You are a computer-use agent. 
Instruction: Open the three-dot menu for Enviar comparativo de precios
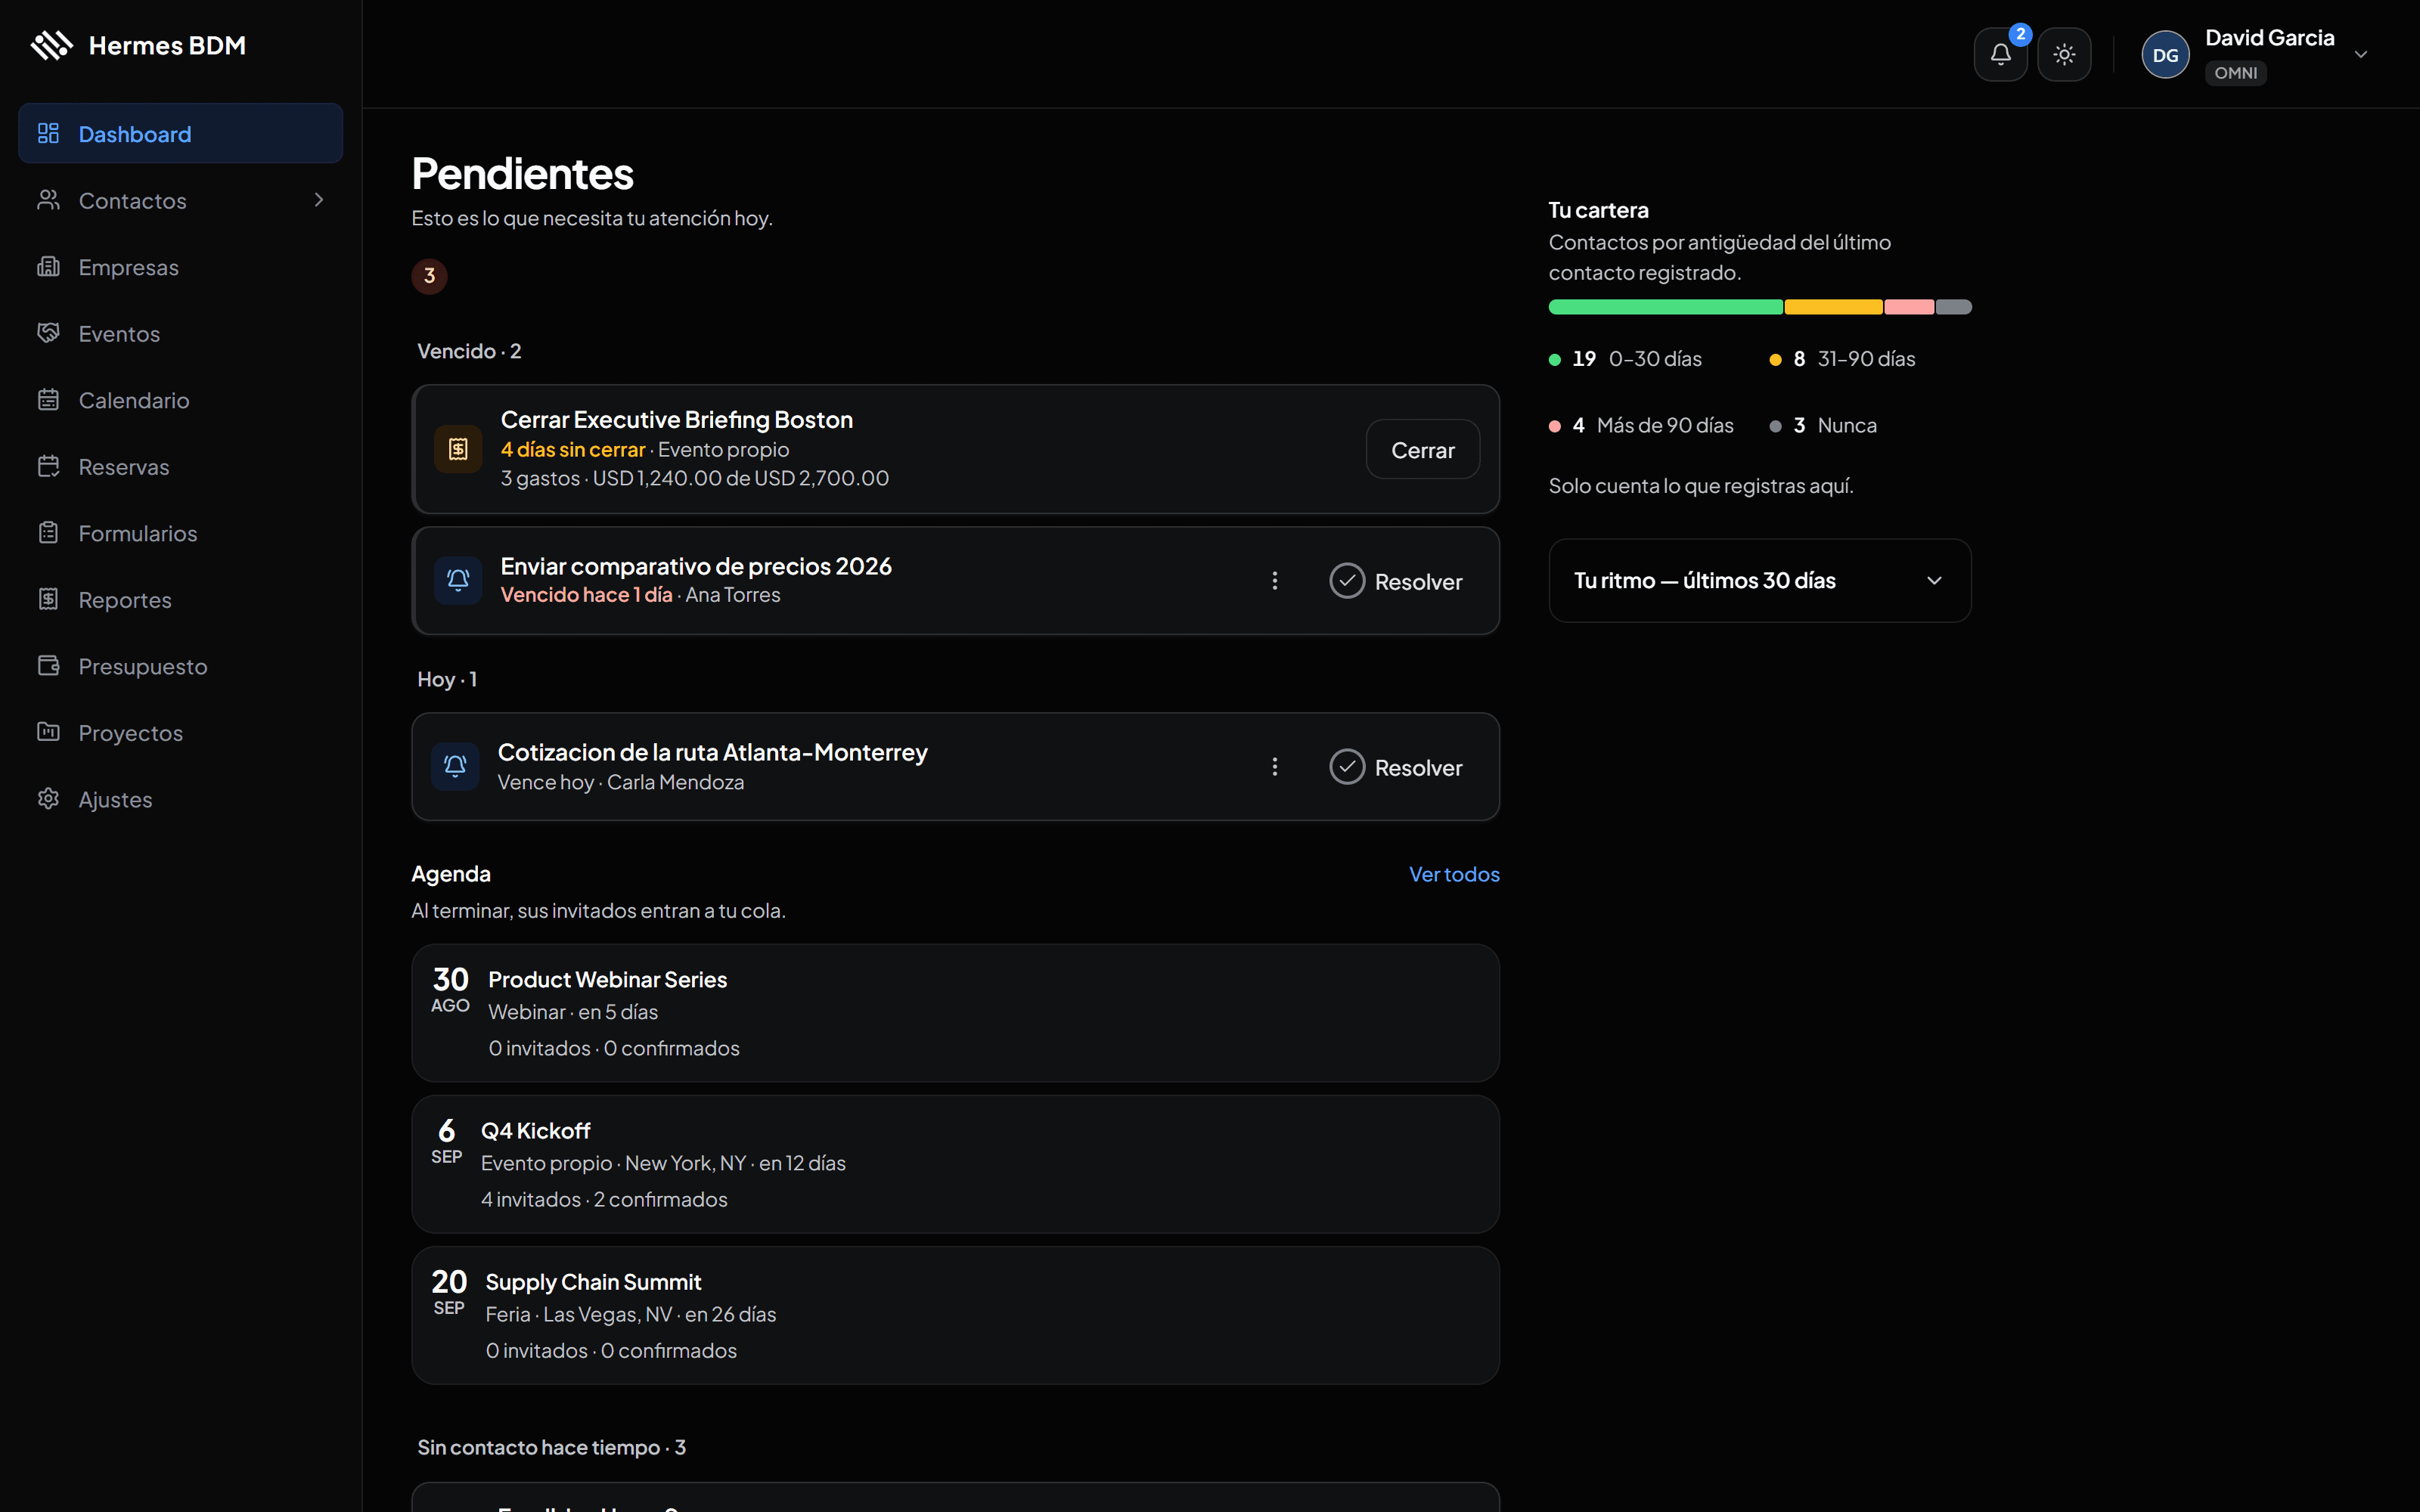[x=1274, y=581]
